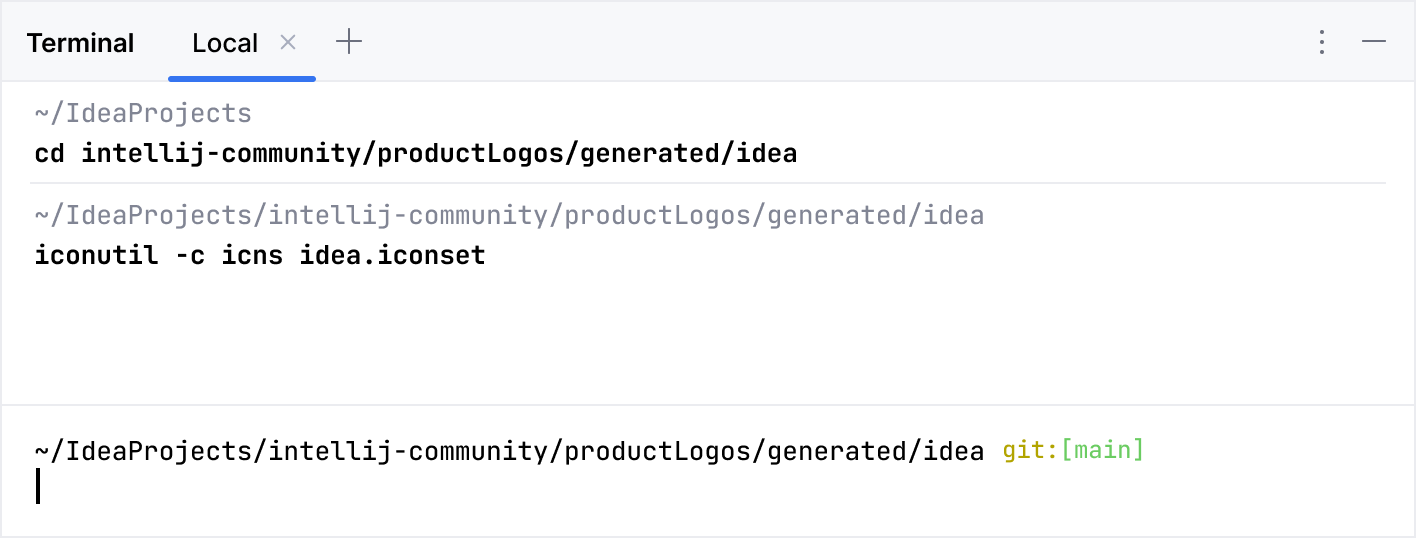This screenshot has width=1416, height=538.
Task: Click the [main] git branch label
Action: (x=1102, y=451)
